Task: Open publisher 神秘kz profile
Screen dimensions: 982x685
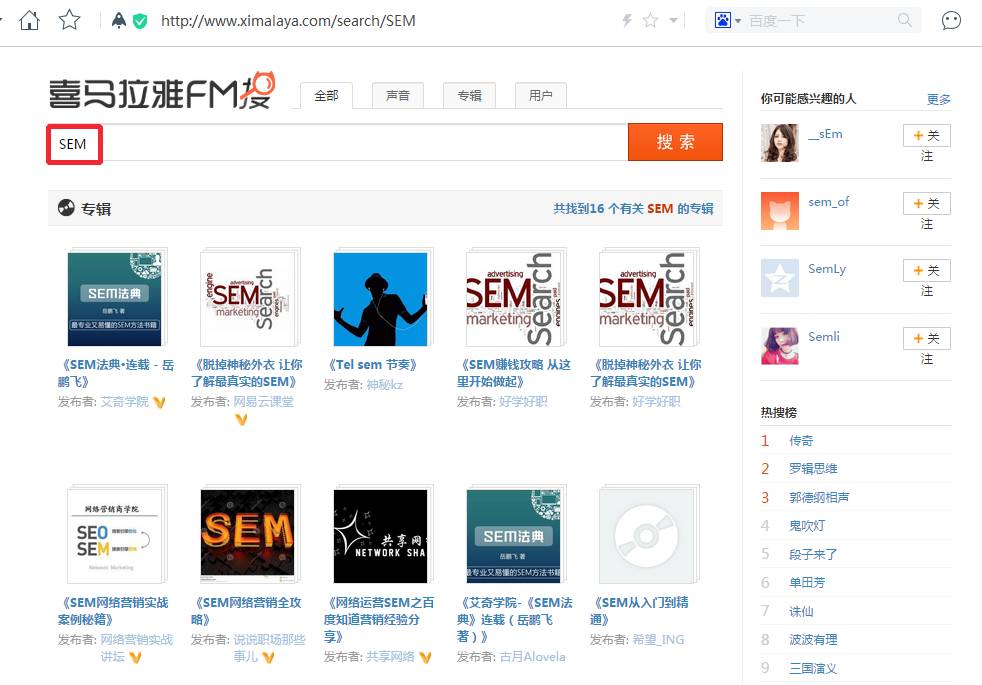Action: tap(385, 385)
